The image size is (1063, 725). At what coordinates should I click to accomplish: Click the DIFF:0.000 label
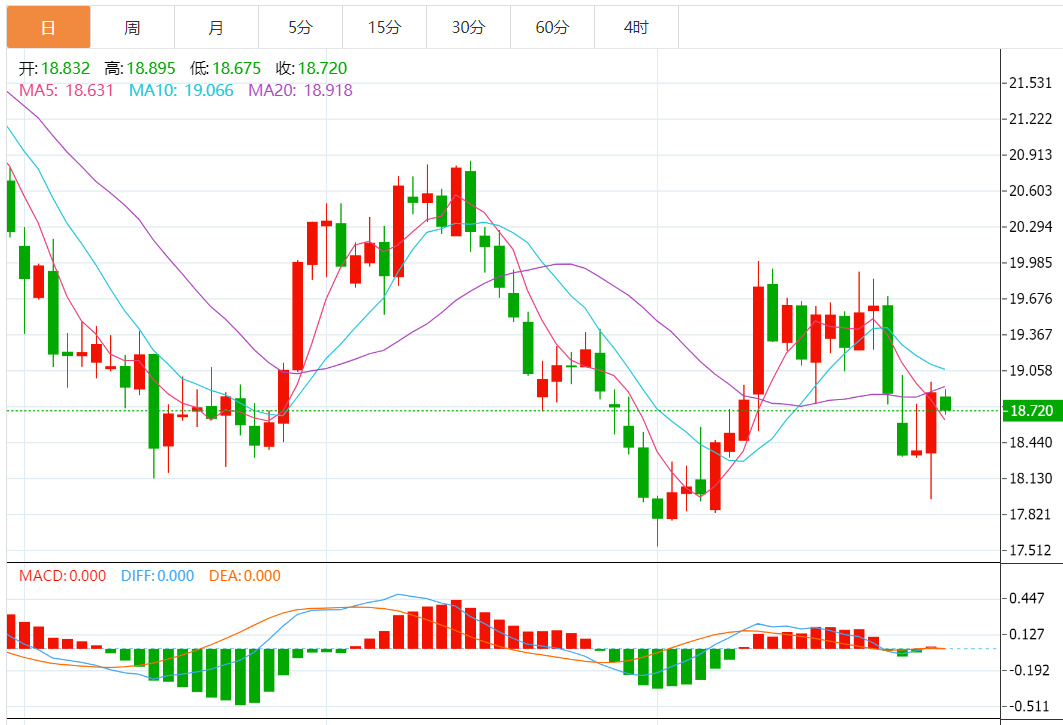(157, 576)
